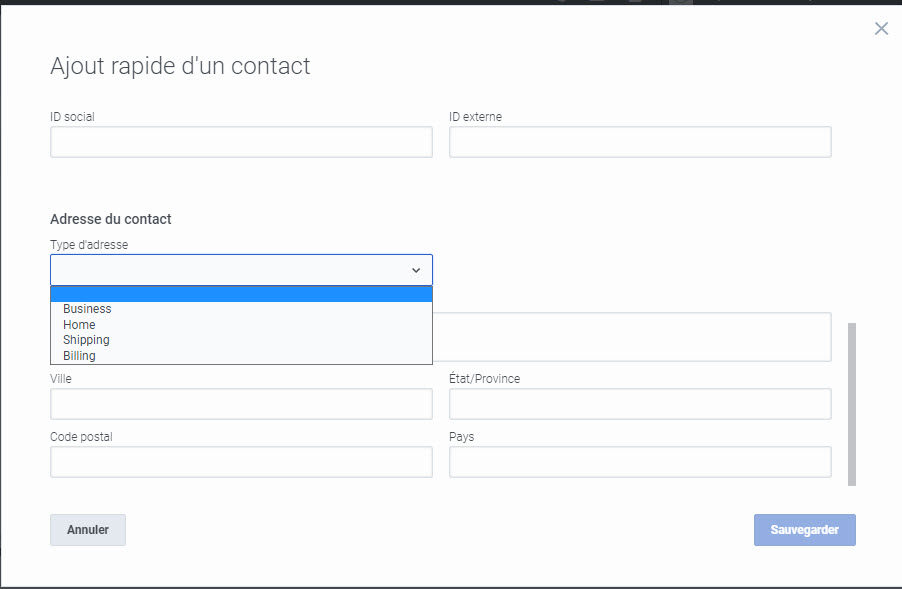Image resolution: width=902 pixels, height=589 pixels.
Task: Click the État/Province text field
Action: coord(640,404)
